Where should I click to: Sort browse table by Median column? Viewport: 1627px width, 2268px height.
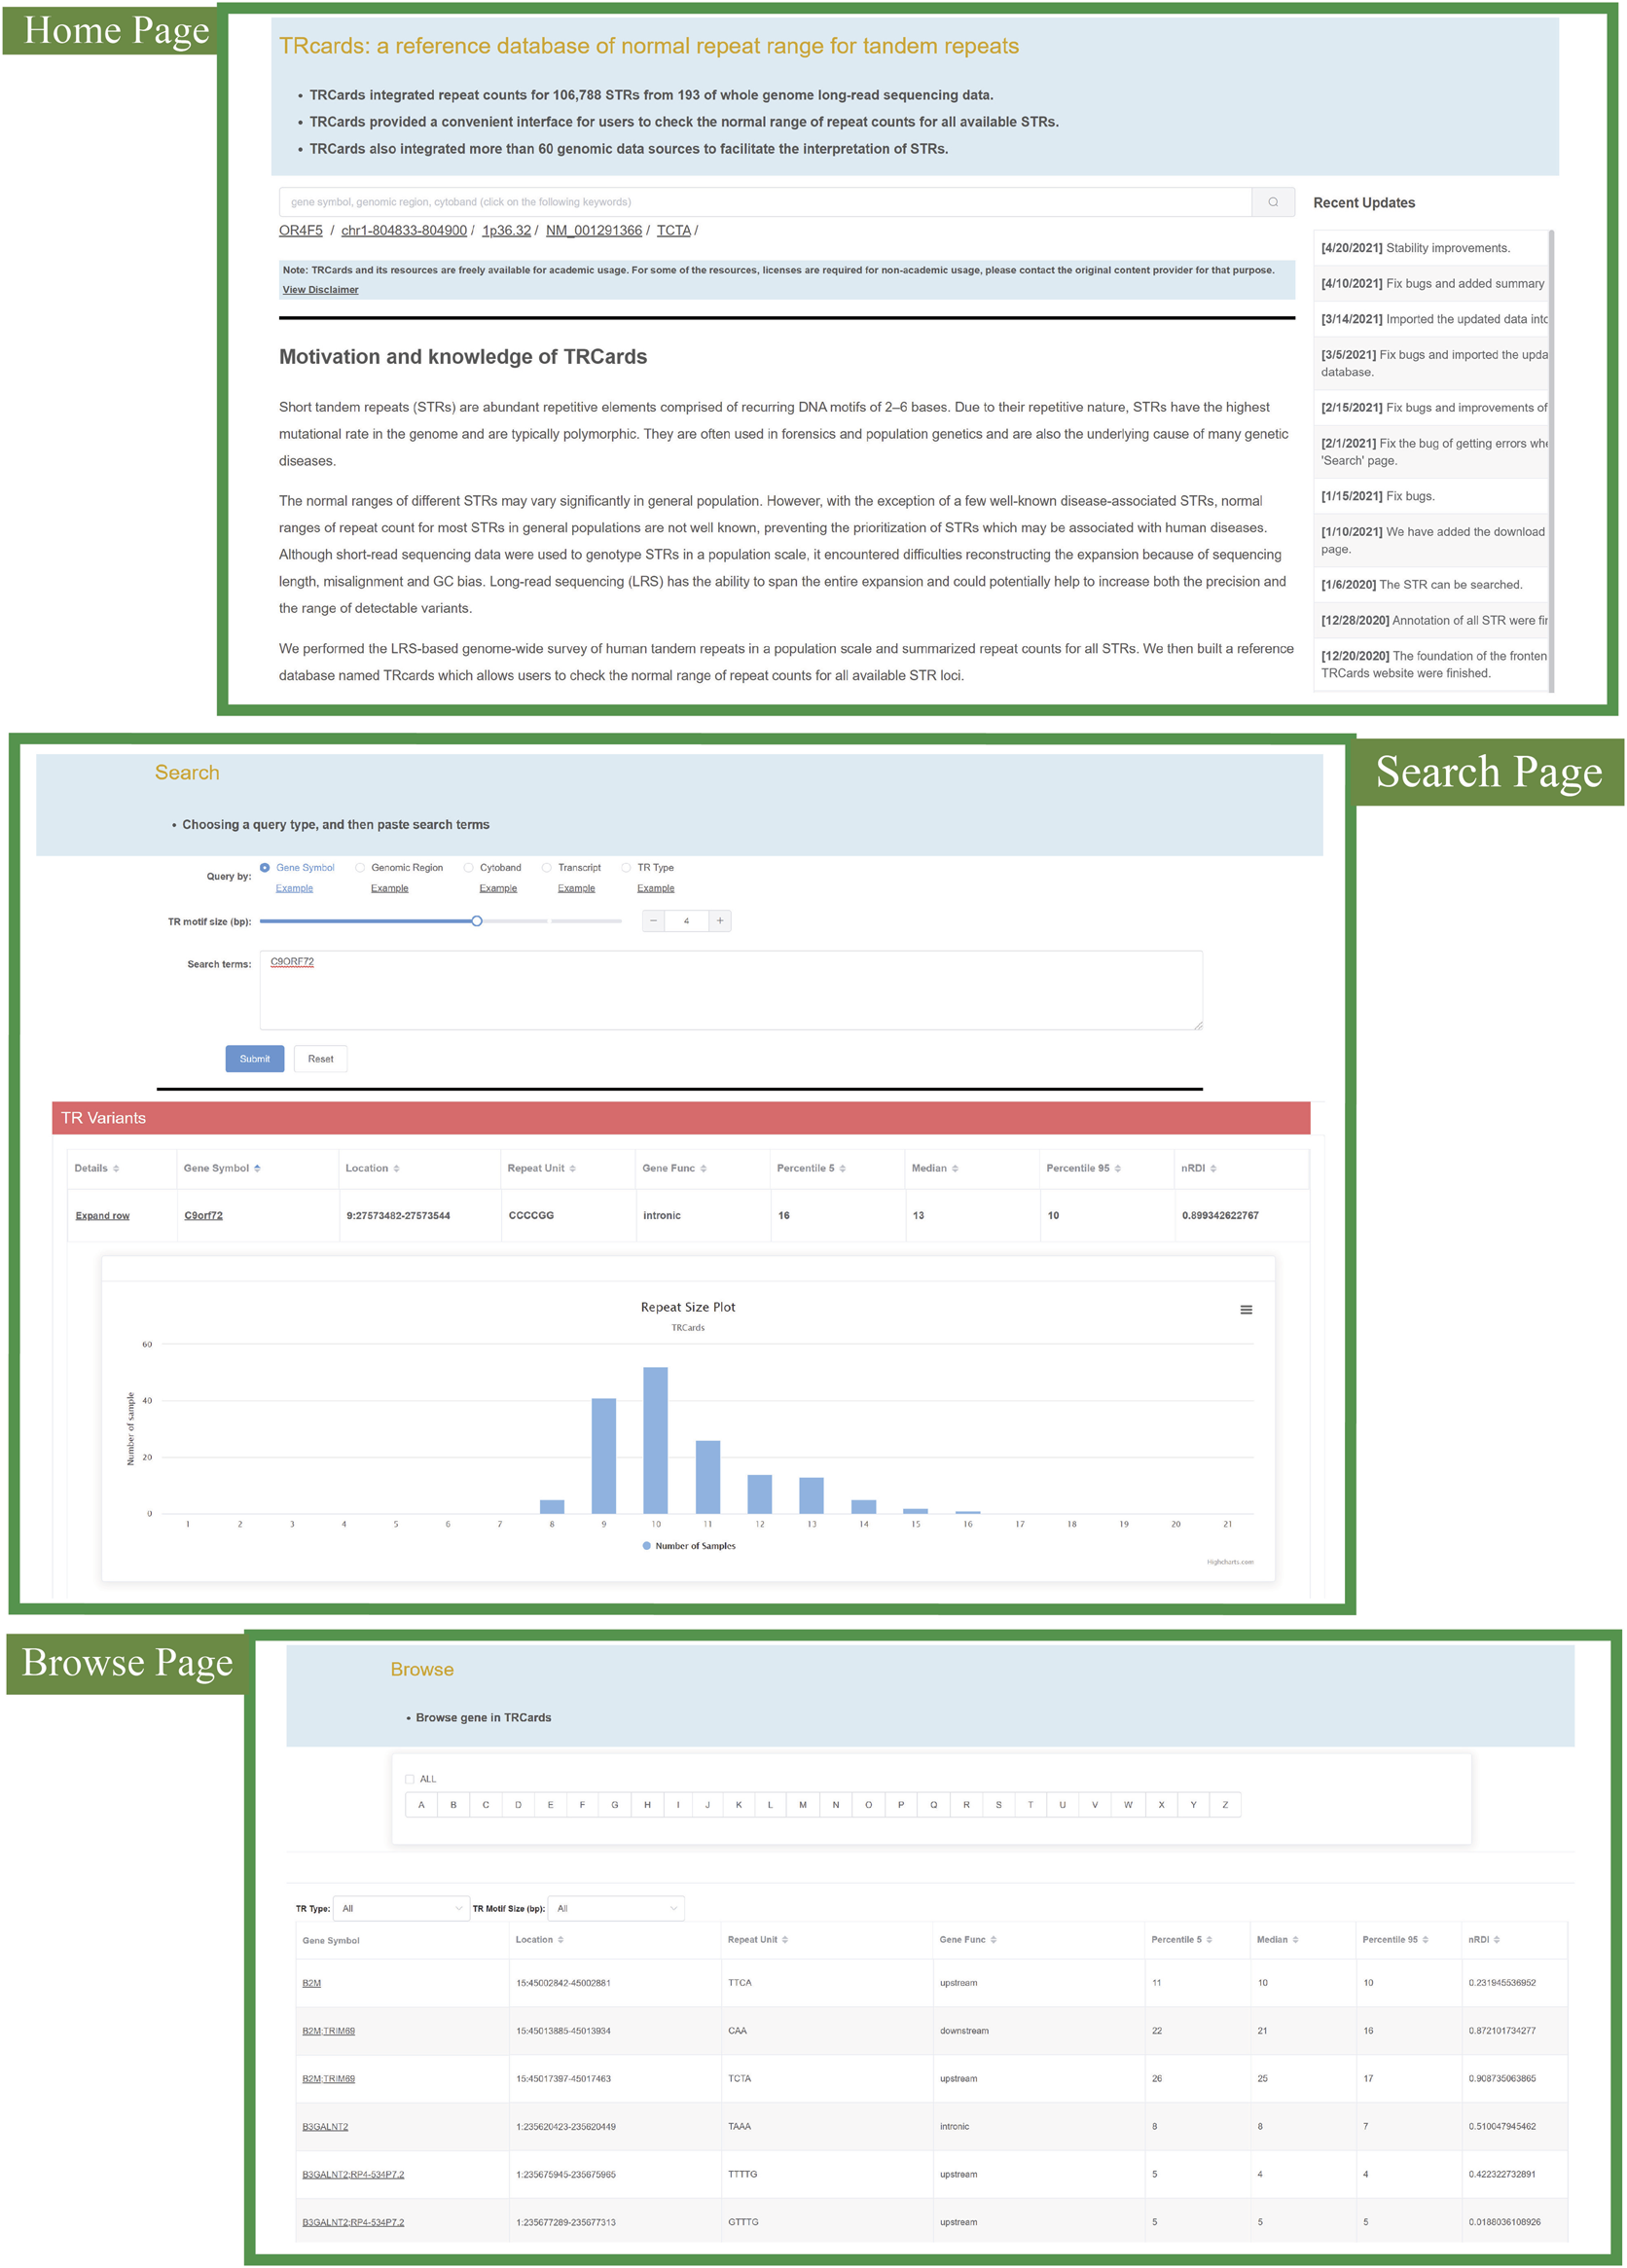pyautogui.click(x=1277, y=1939)
